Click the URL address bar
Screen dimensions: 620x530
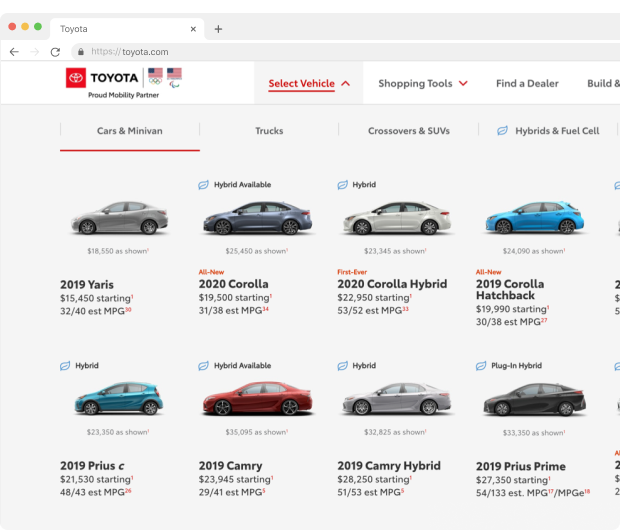pyautogui.click(x=300, y=51)
